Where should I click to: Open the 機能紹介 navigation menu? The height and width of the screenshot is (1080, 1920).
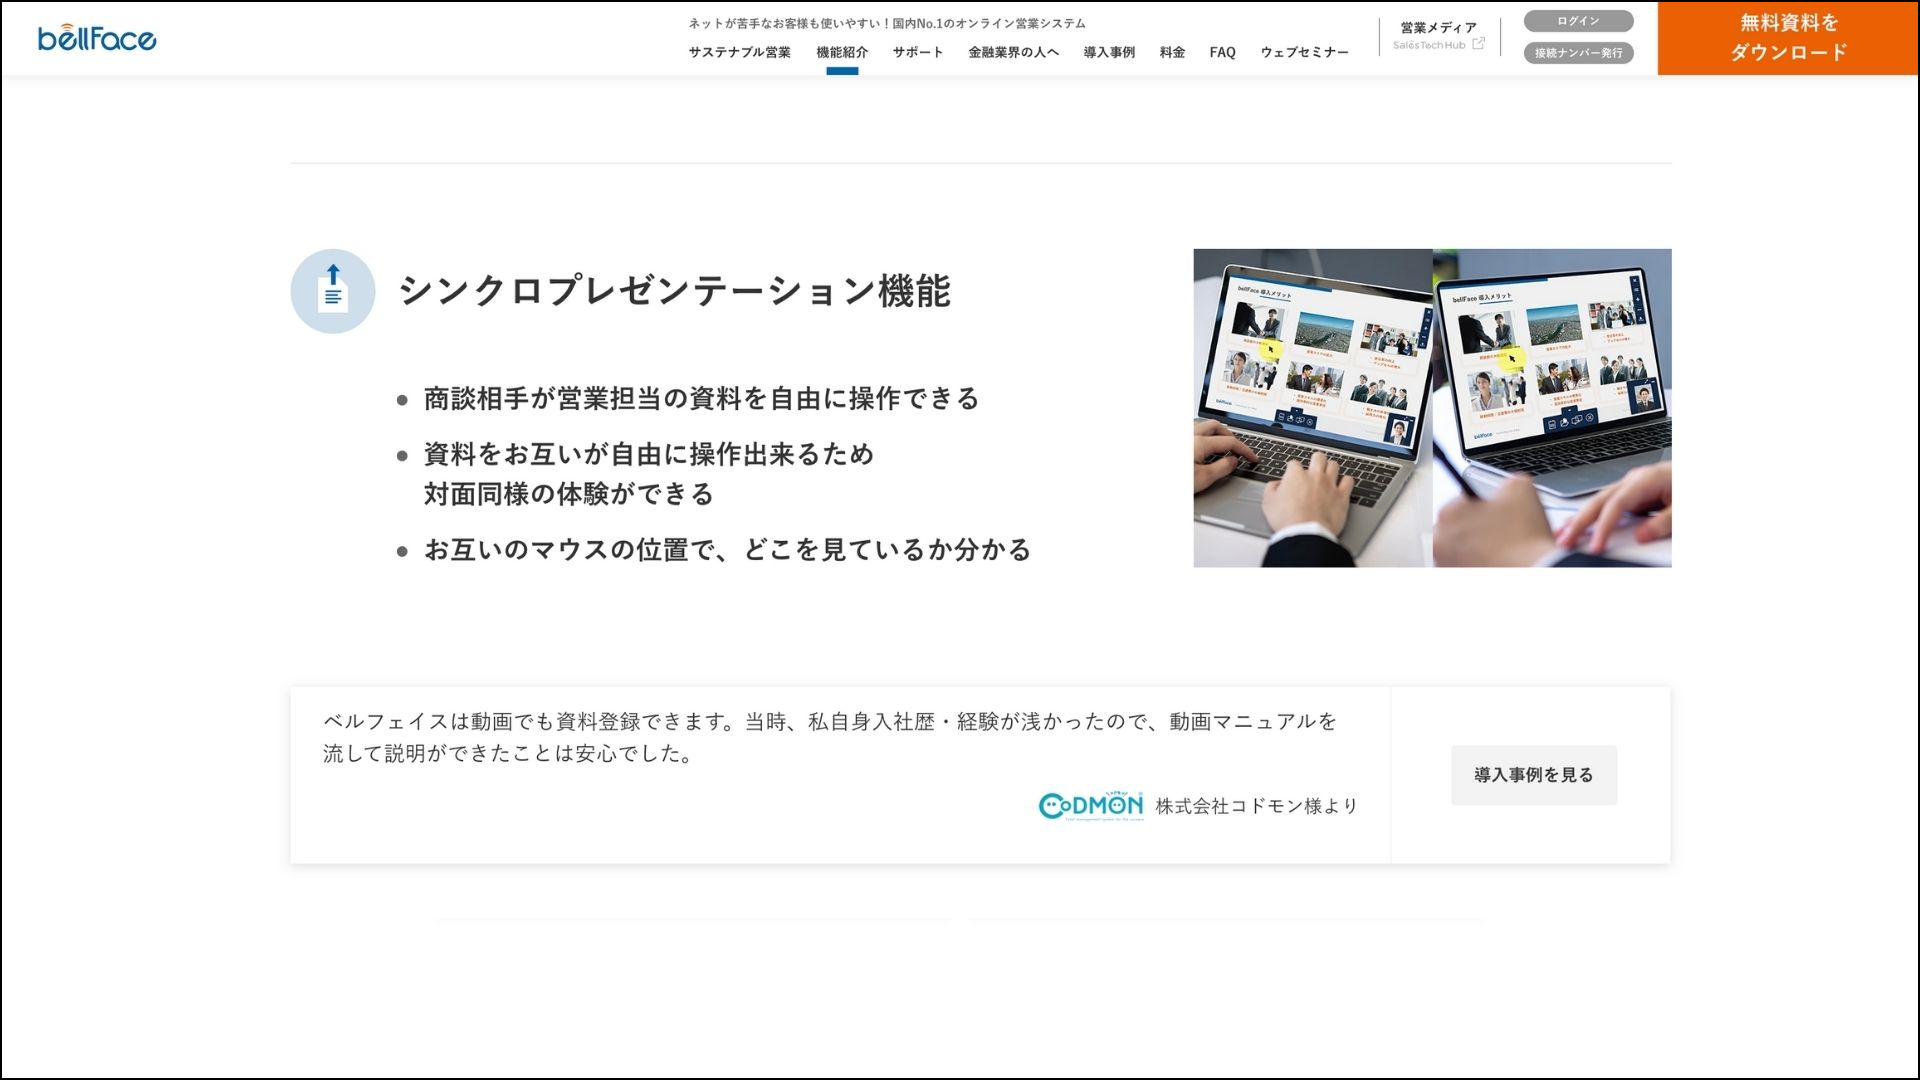pos(843,52)
